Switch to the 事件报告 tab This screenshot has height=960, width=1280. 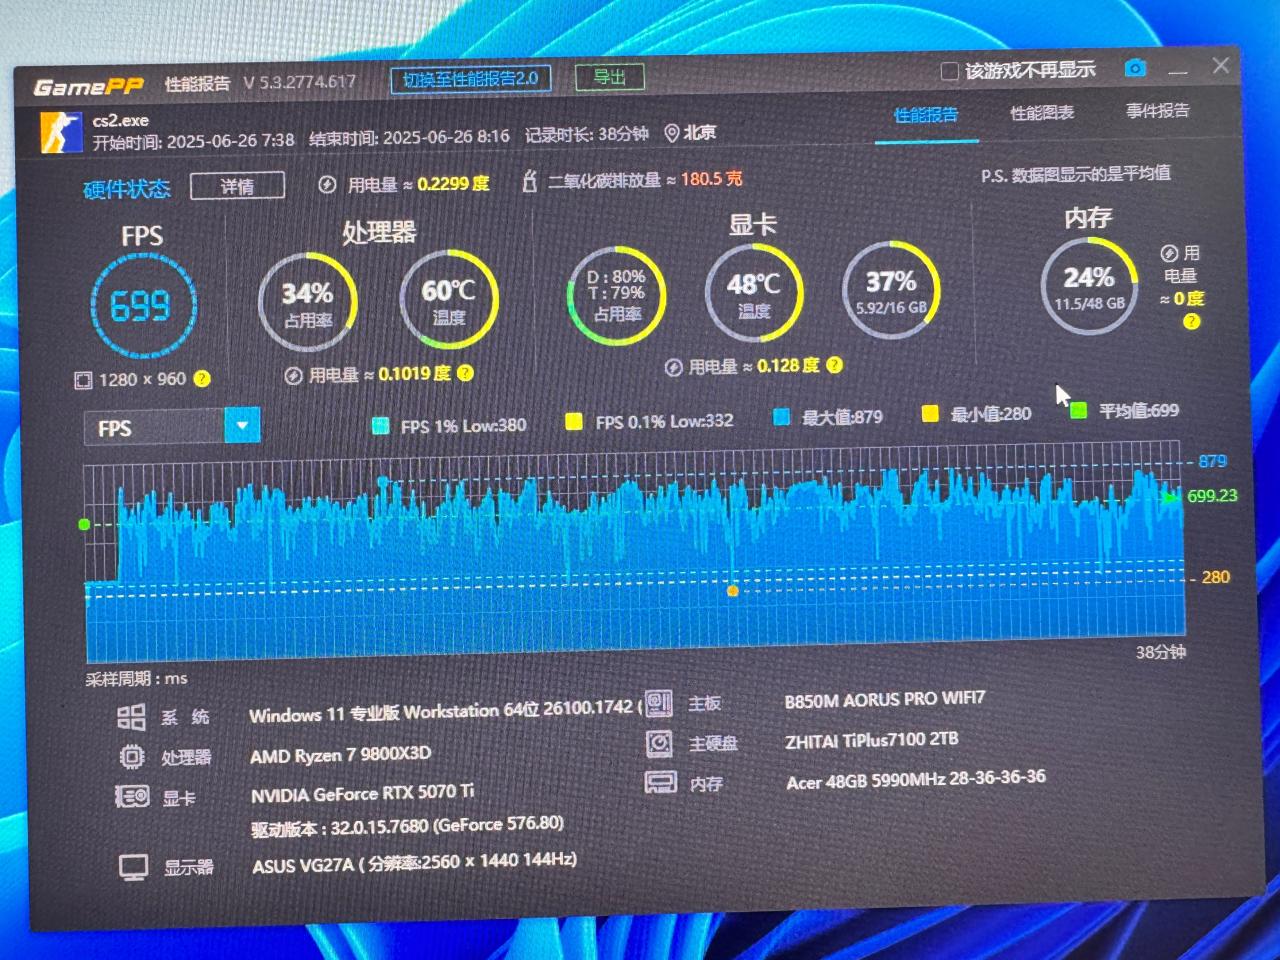(x=1158, y=111)
